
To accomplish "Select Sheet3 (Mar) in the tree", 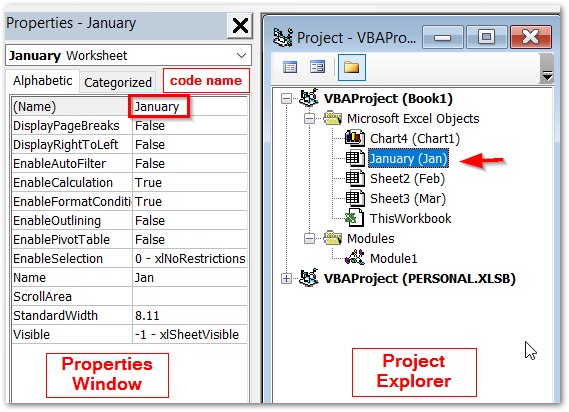I will coord(408,199).
